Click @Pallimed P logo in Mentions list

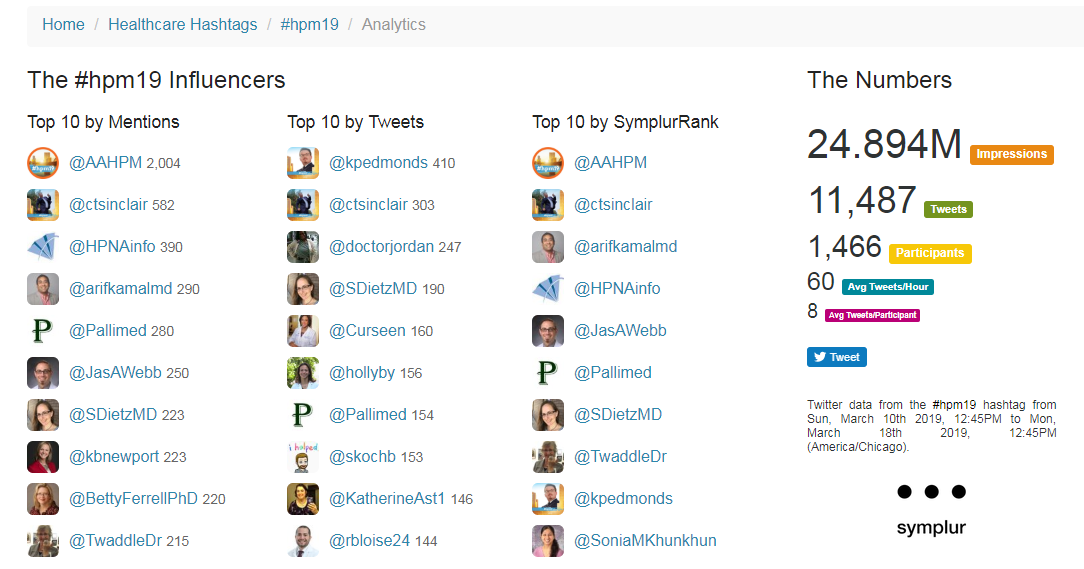(x=43, y=331)
